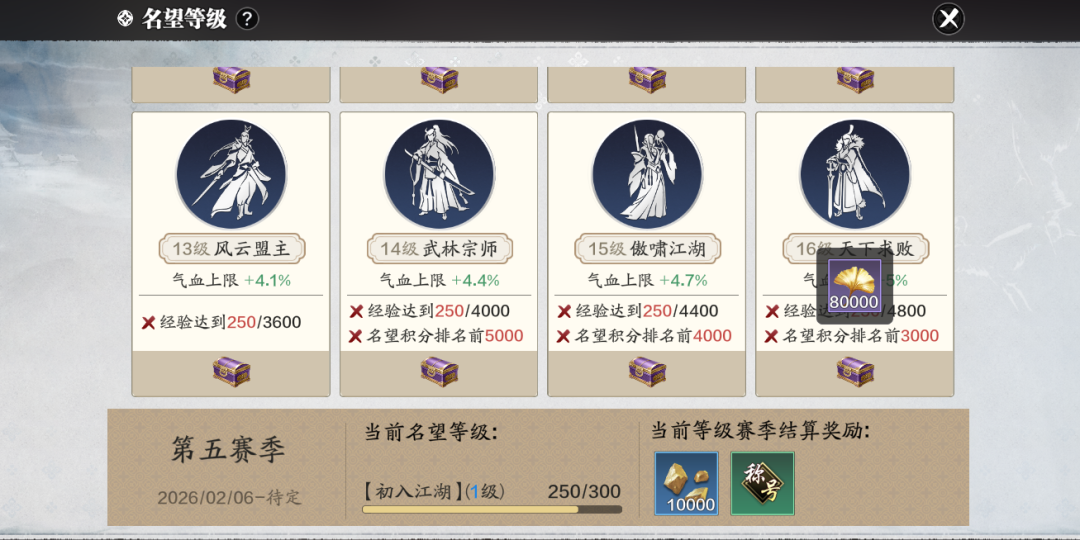The height and width of the screenshot is (540, 1080).
Task: Select the 傲啸江湖 character portrait
Action: point(647,174)
